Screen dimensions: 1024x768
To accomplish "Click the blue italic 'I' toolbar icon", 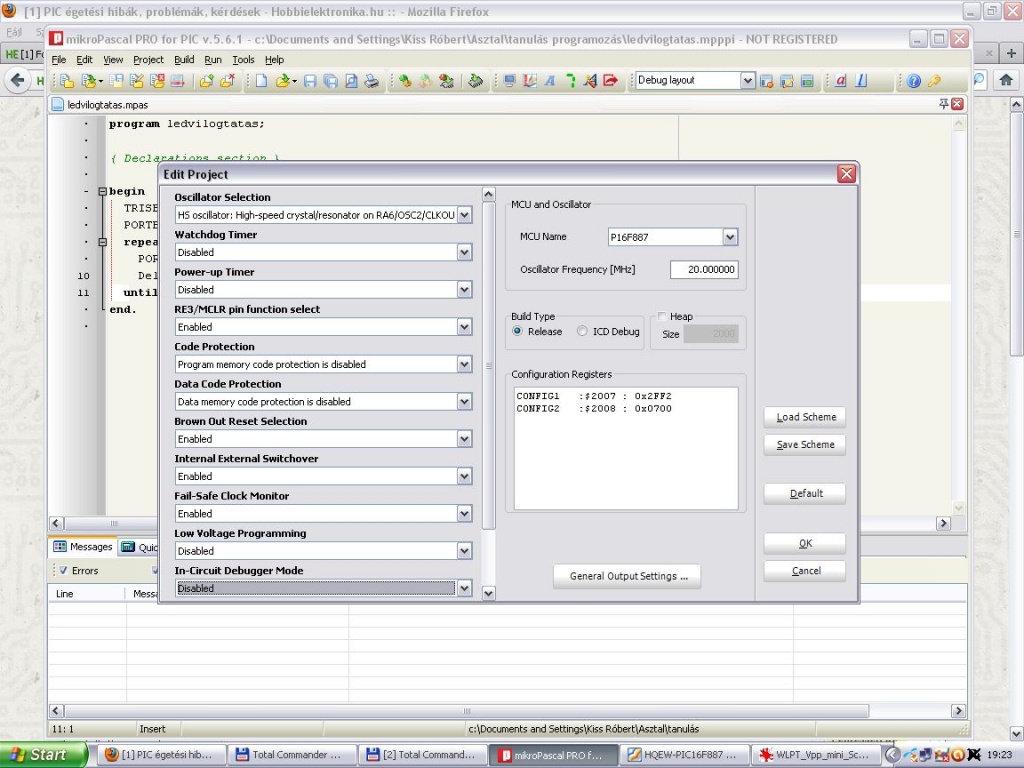I will click(861, 81).
